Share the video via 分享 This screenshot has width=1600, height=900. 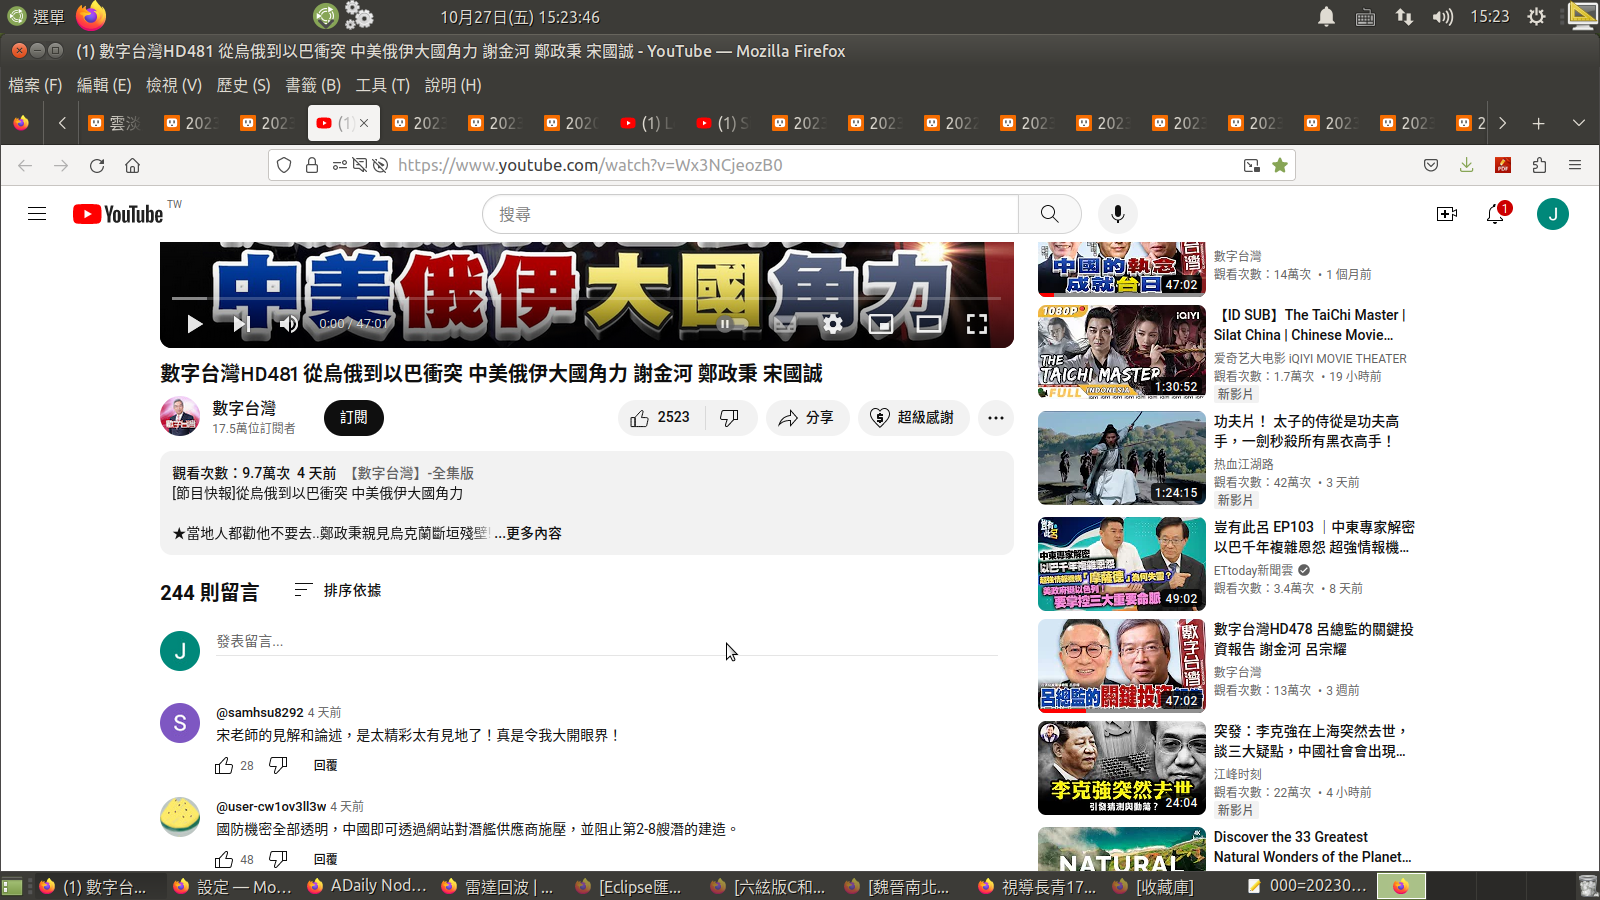coord(807,418)
